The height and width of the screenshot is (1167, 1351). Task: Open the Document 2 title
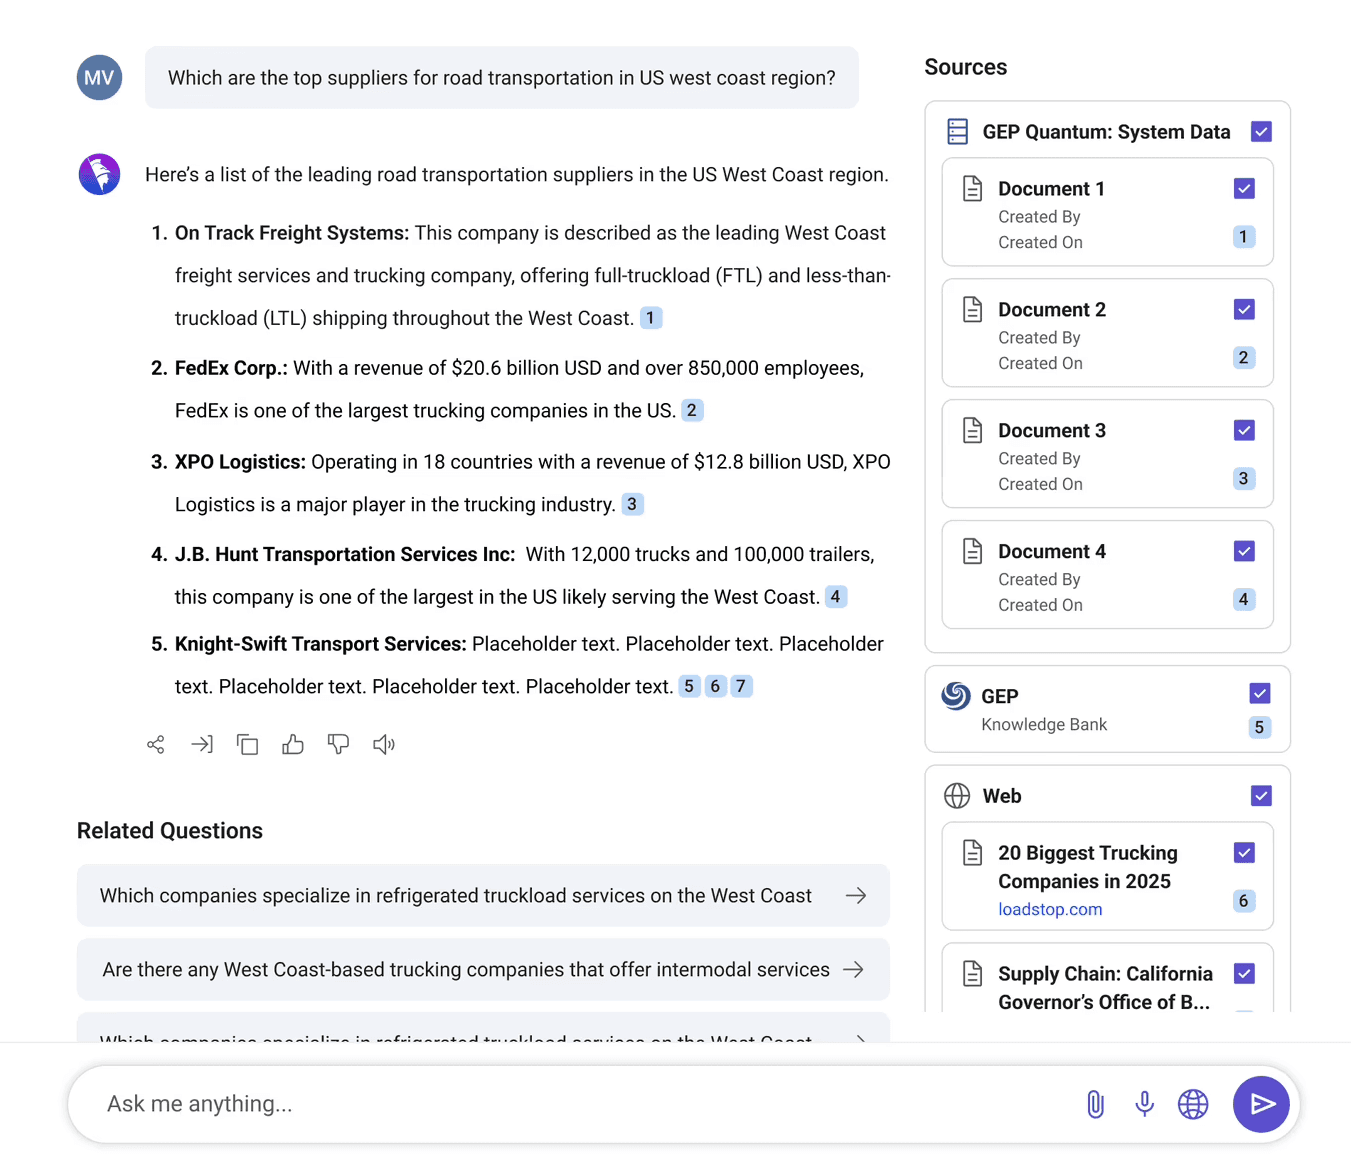[x=1052, y=310]
